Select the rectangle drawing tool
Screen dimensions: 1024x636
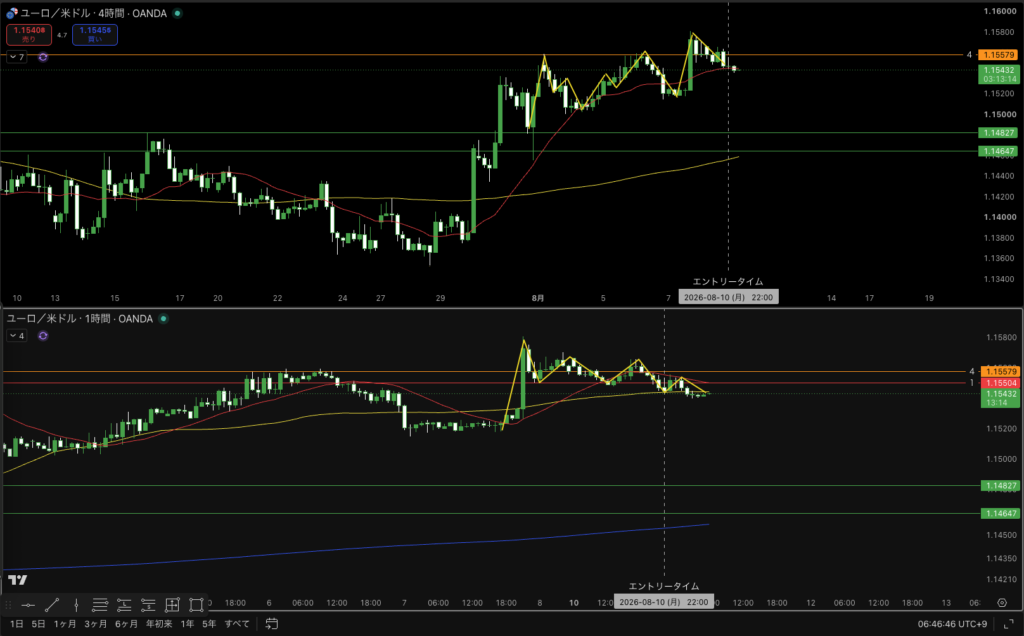click(x=196, y=605)
